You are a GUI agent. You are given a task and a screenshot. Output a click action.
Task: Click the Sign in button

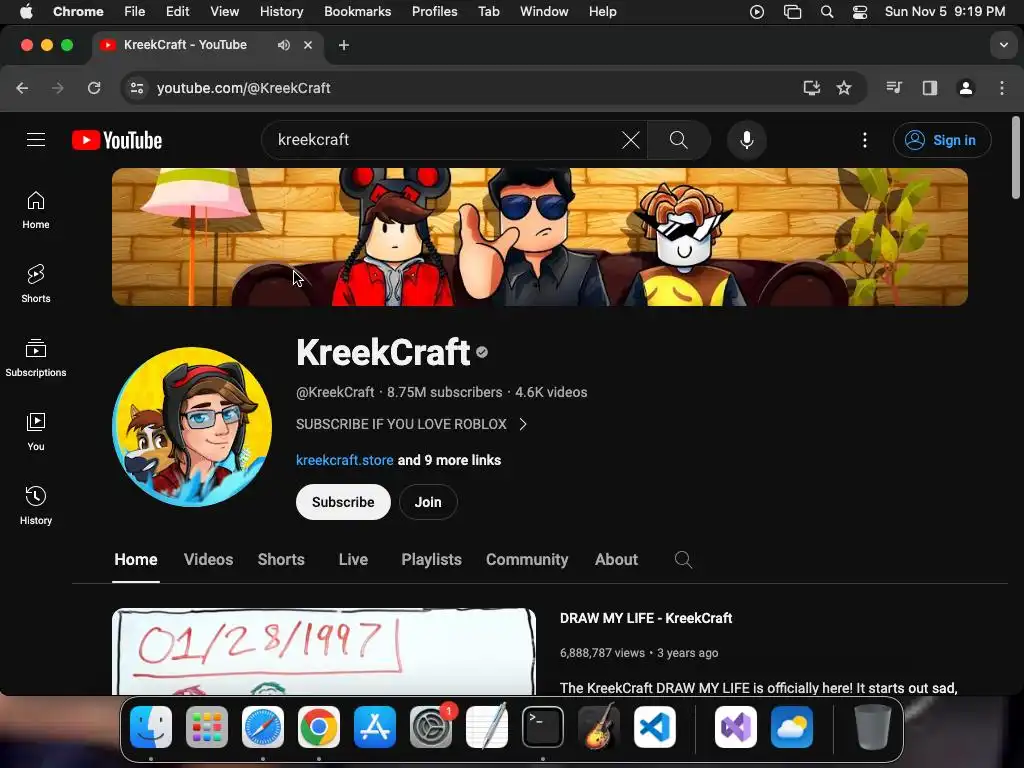942,140
